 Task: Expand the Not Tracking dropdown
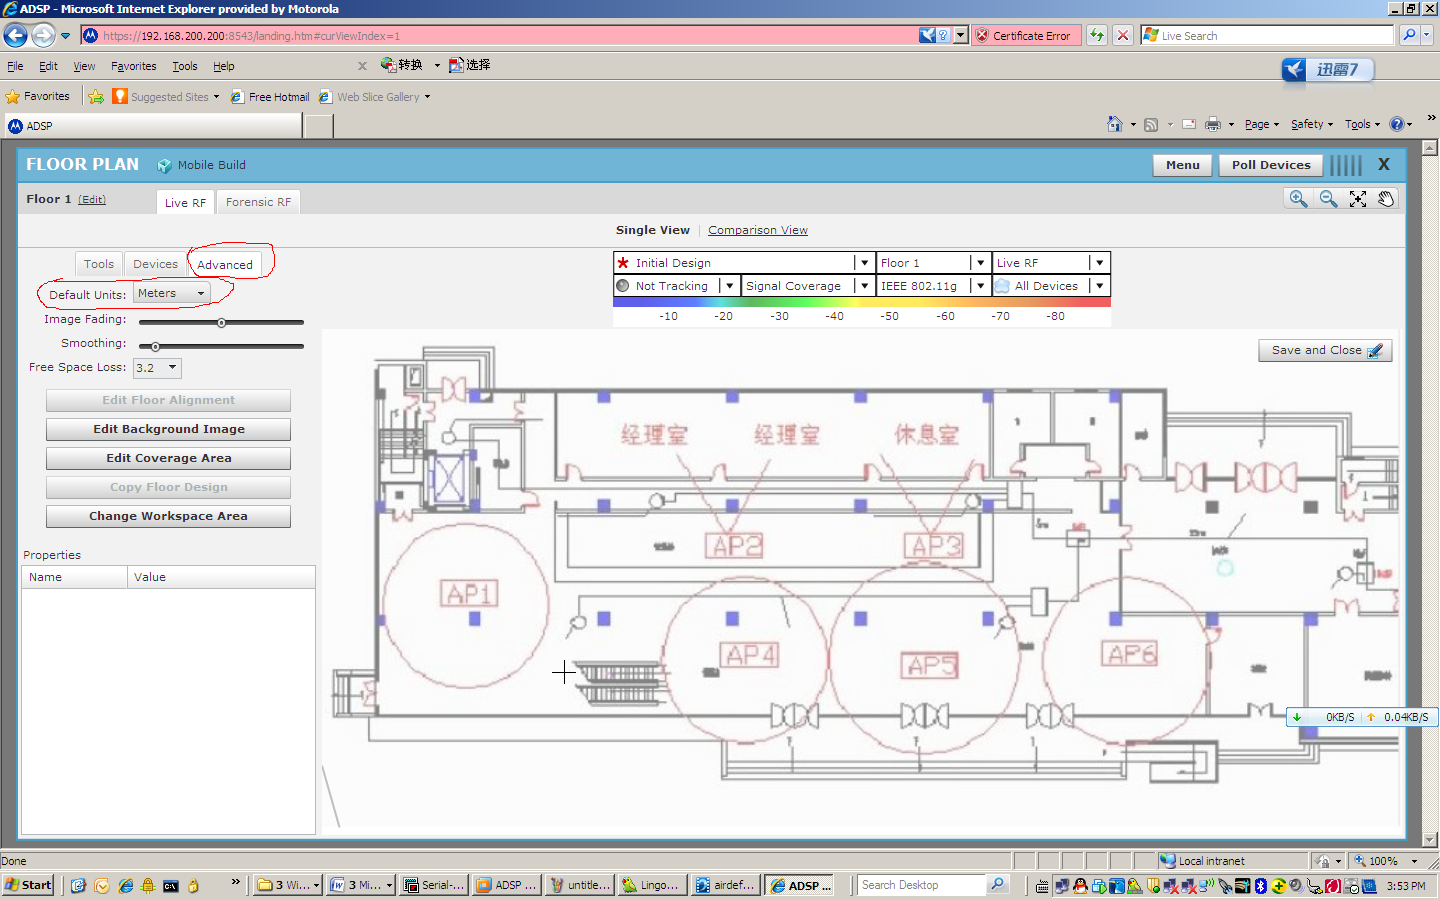point(730,286)
